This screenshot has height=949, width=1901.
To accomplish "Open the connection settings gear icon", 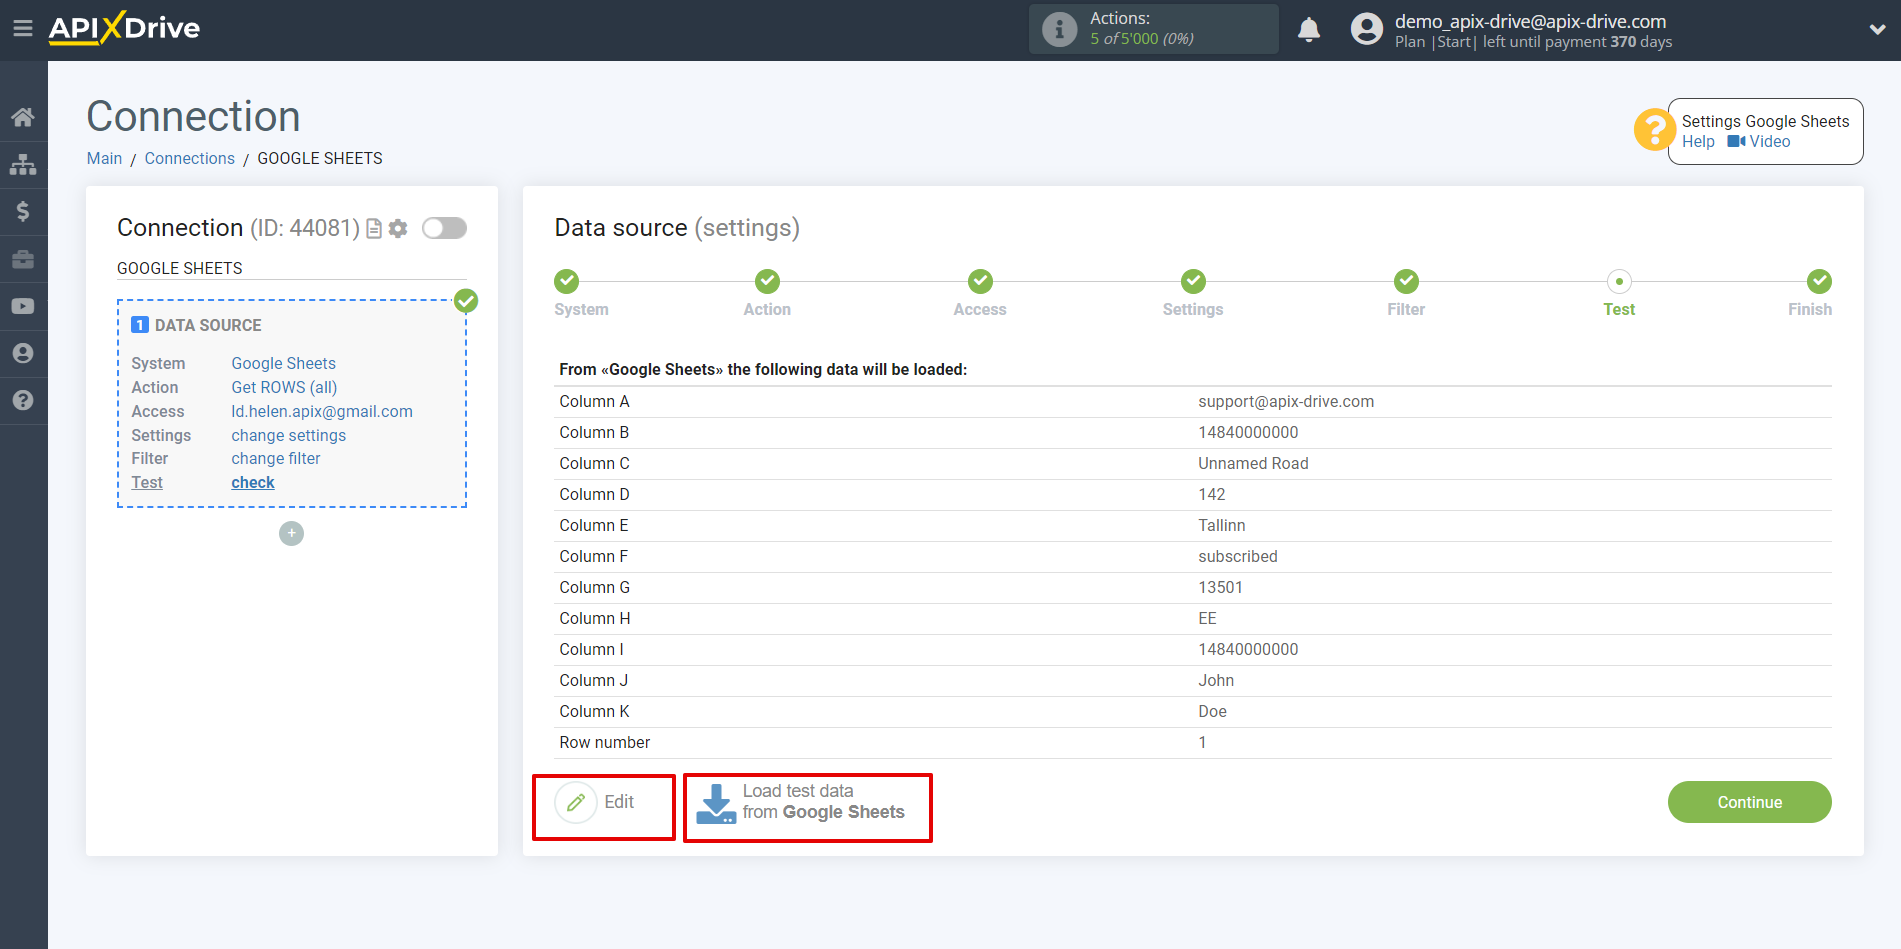I will coord(398,229).
